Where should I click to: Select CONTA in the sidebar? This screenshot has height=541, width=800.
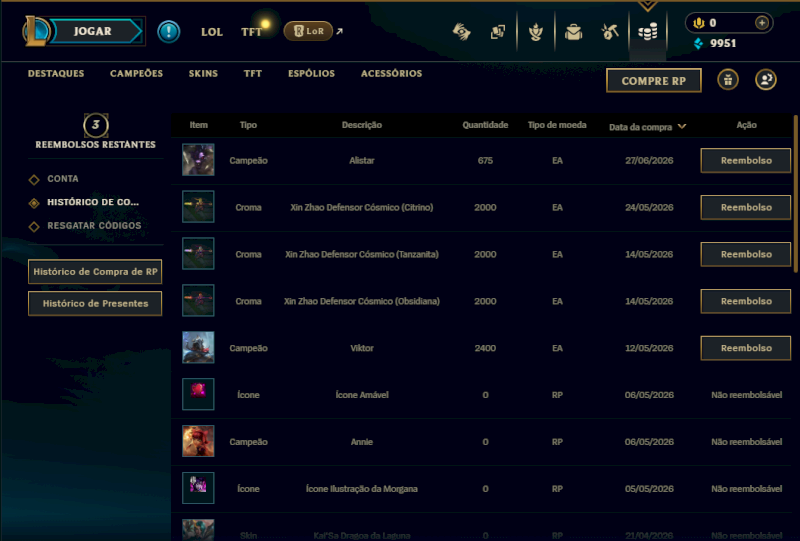point(63,179)
